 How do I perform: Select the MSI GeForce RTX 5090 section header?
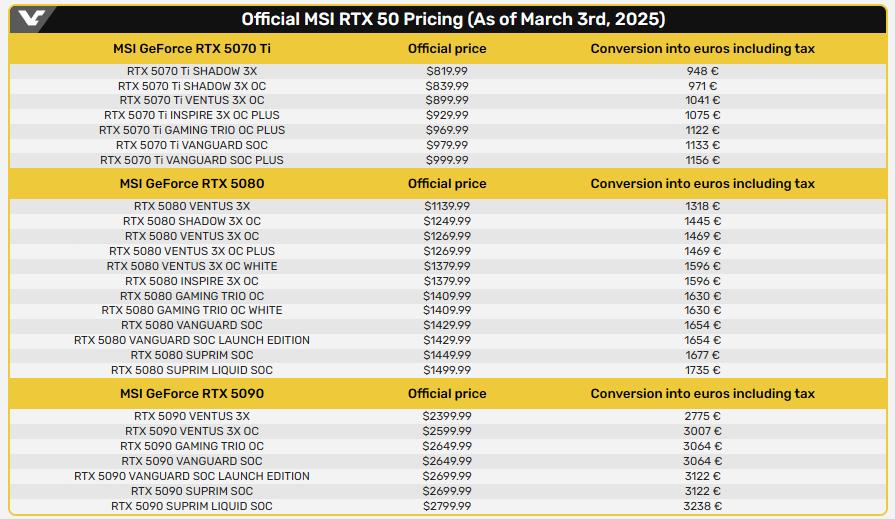point(192,394)
